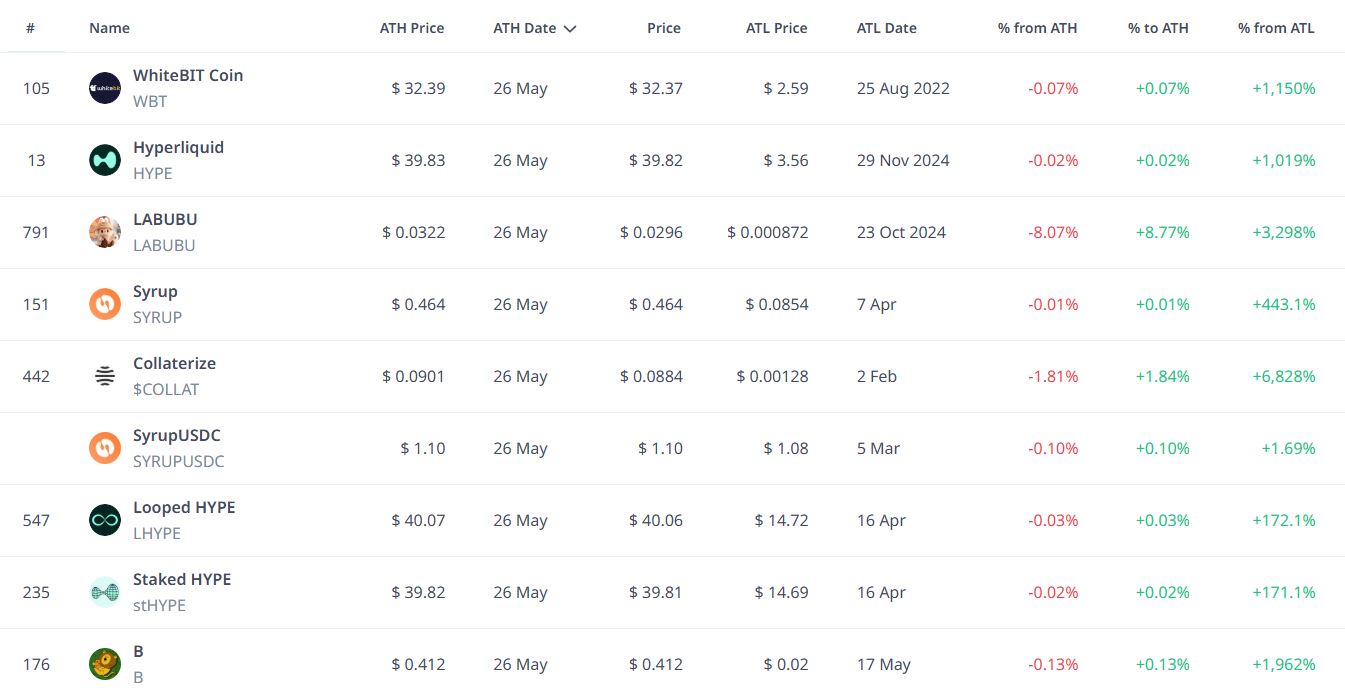1345x700 pixels.
Task: Click the WhiteBIT Coin logo icon
Action: 105,88
